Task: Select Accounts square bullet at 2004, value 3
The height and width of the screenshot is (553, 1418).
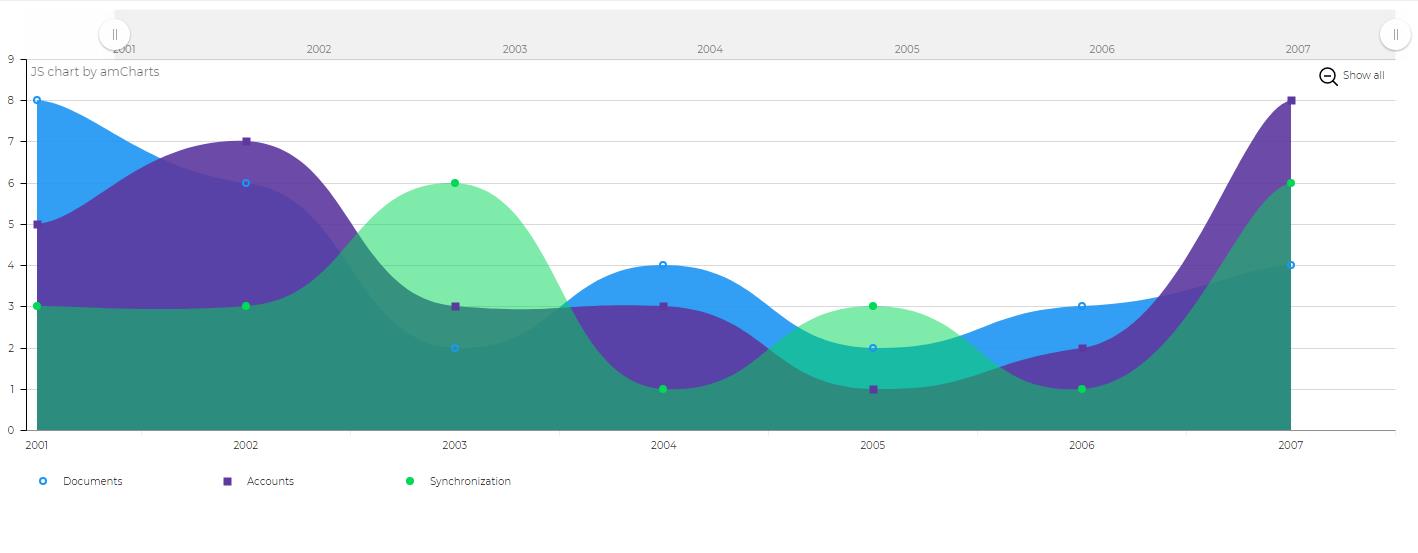Action: pos(663,306)
